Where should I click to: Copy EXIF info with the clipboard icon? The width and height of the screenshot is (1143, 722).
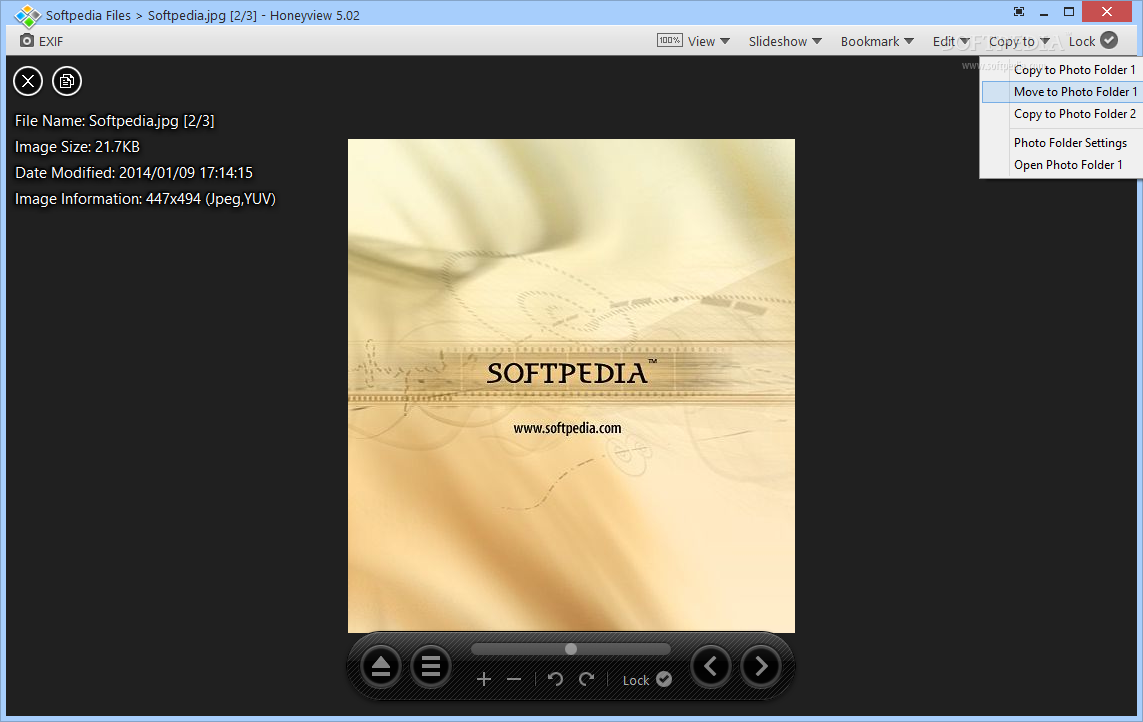(x=66, y=81)
